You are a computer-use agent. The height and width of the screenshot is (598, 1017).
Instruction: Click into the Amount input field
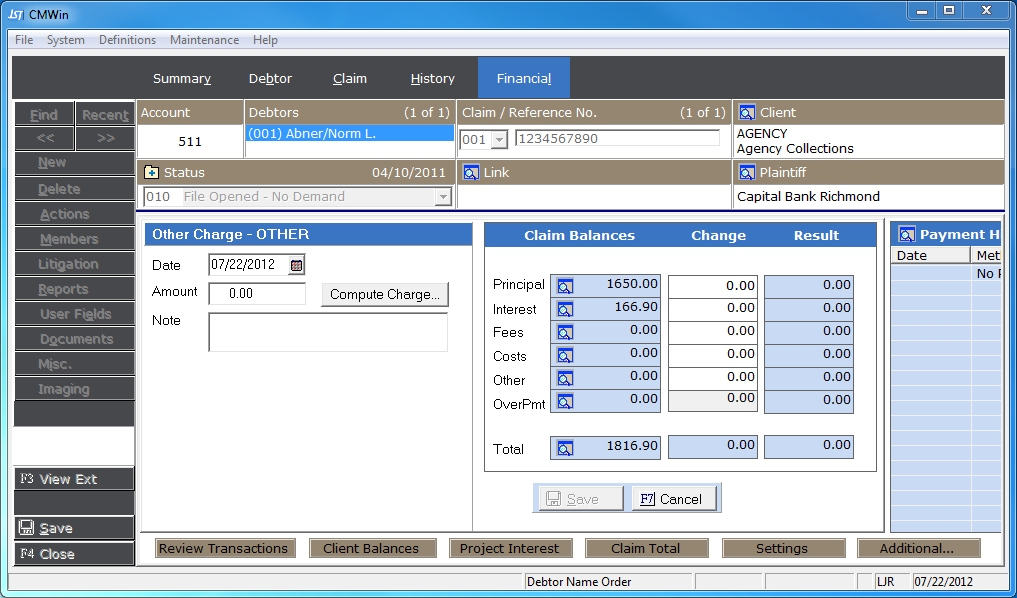point(257,294)
